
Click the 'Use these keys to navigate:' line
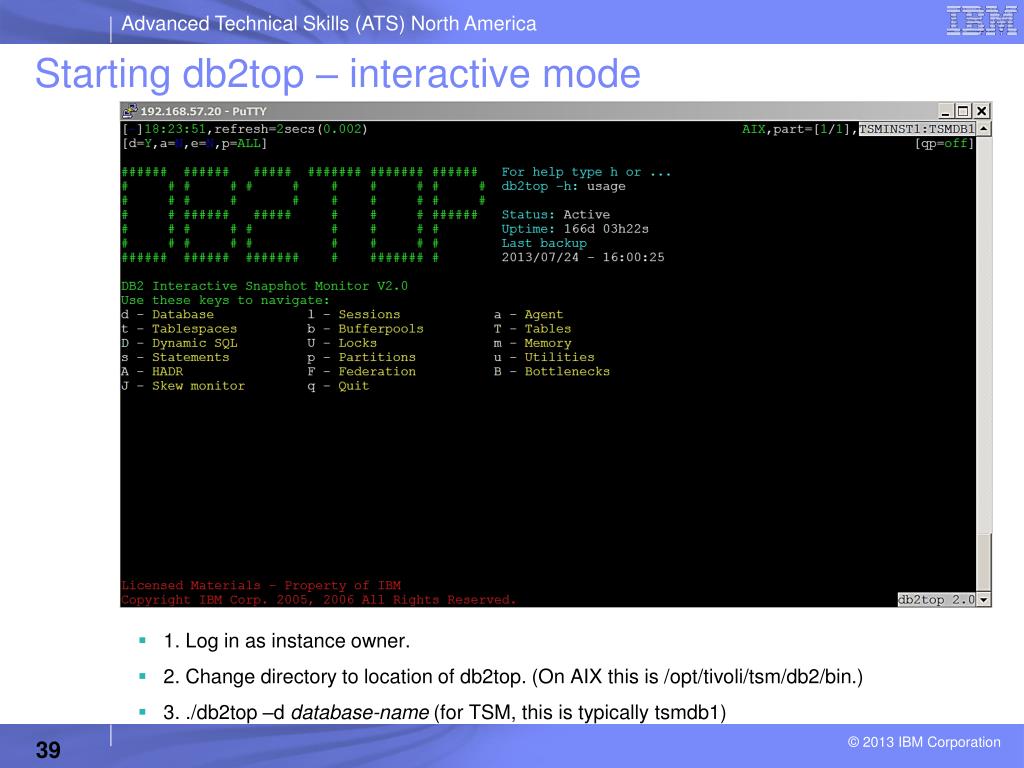[225, 300]
